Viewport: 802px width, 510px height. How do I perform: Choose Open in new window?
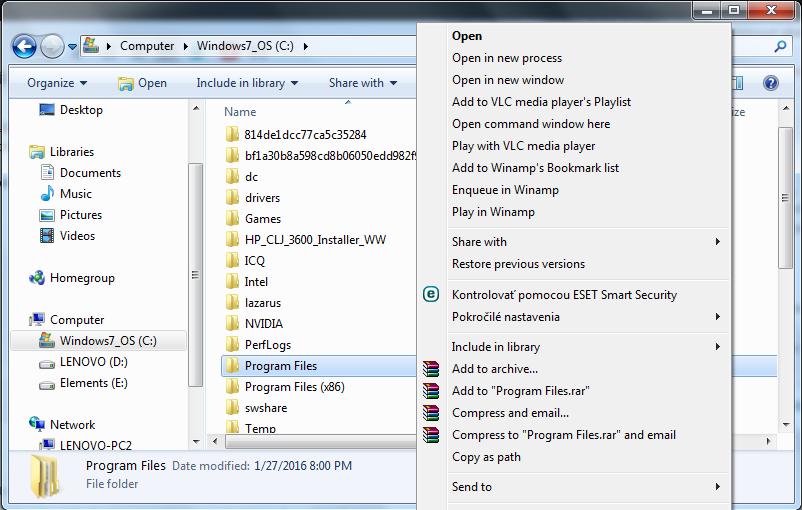(508, 80)
